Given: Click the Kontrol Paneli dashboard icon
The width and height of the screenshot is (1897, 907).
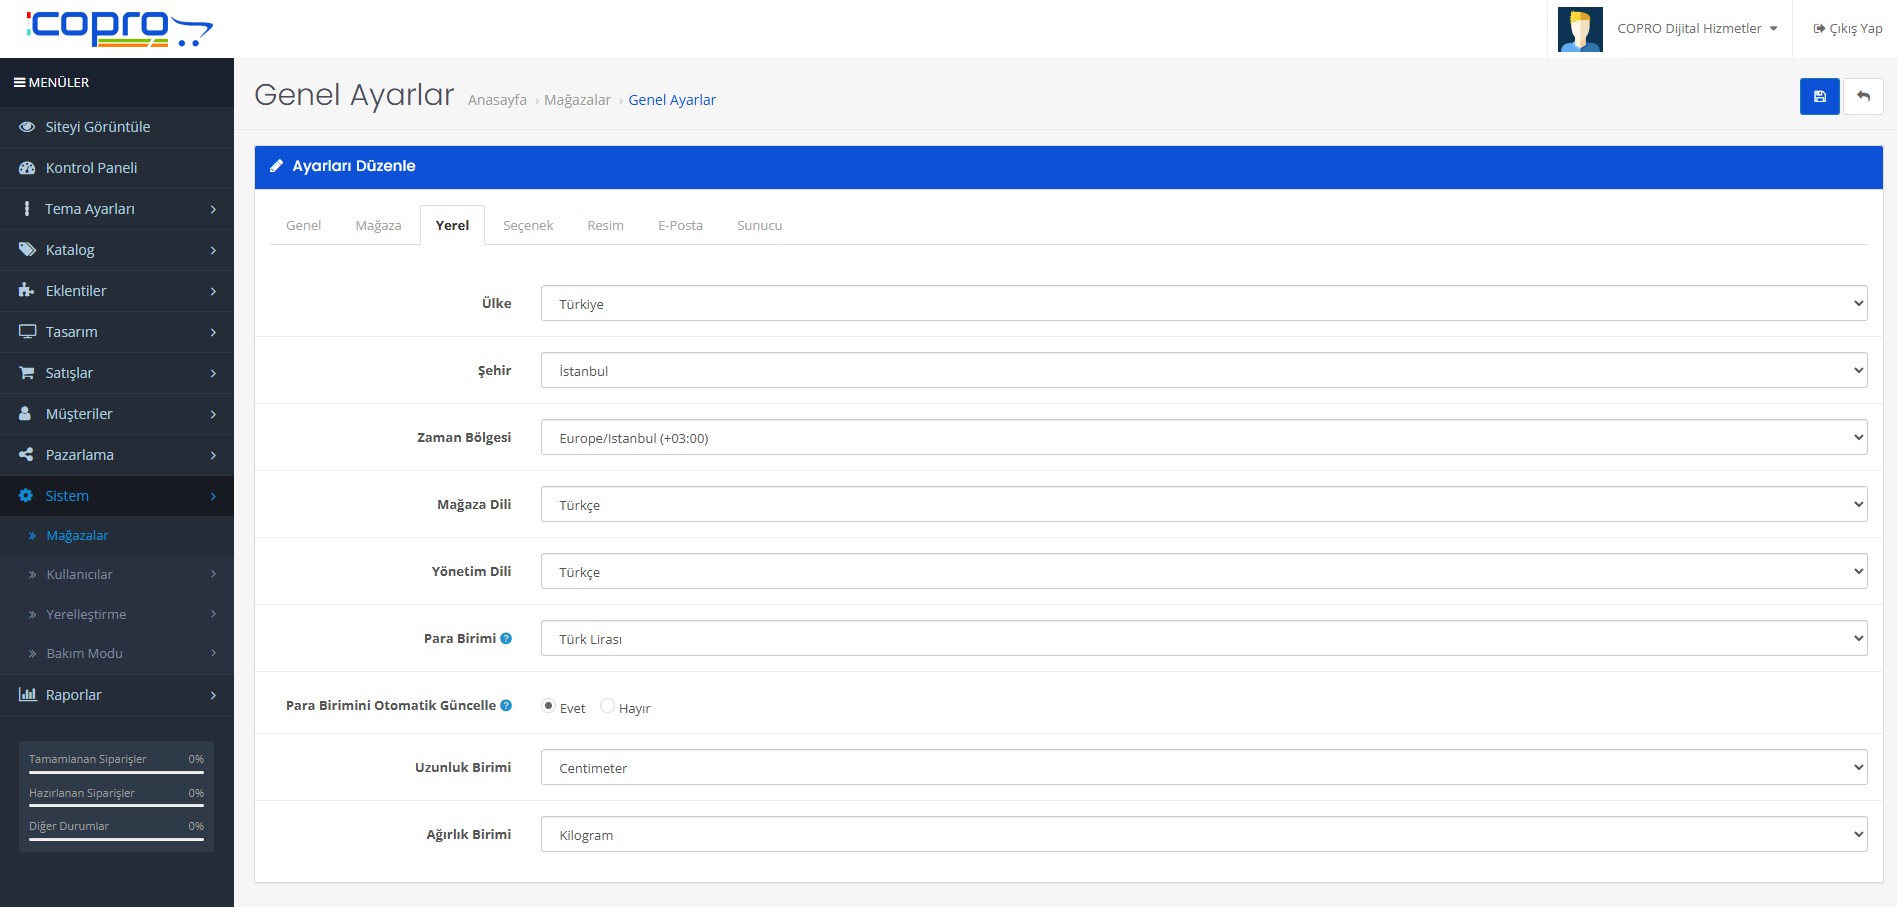Looking at the screenshot, I should point(27,168).
